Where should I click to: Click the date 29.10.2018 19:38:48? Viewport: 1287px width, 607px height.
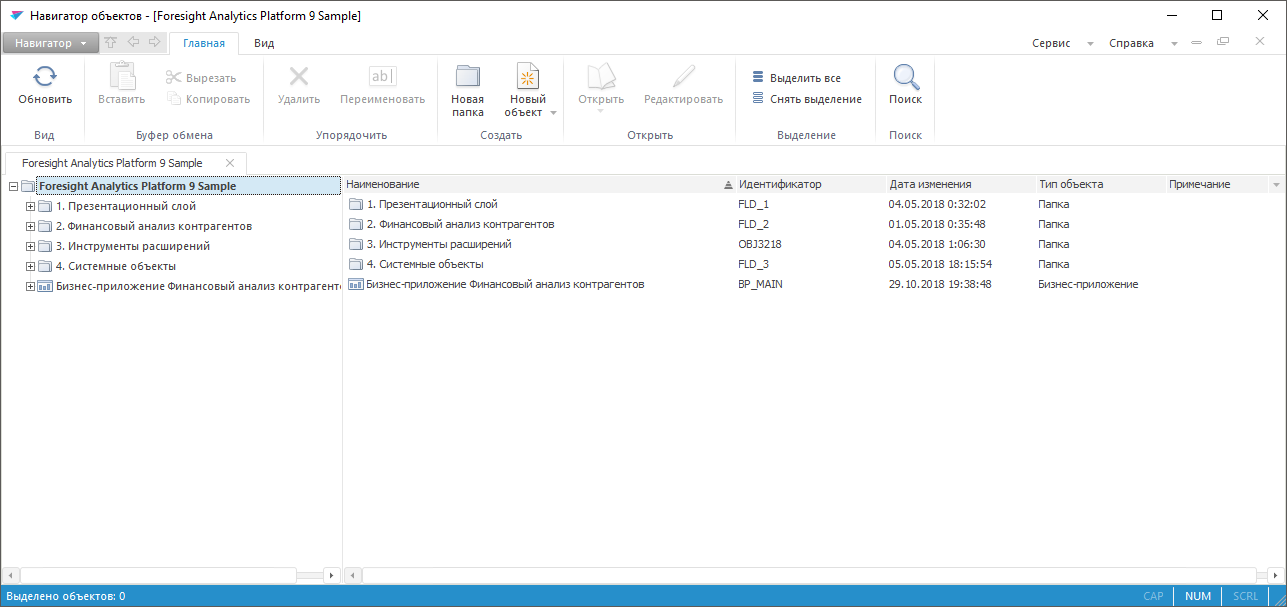pyautogui.click(x=939, y=284)
